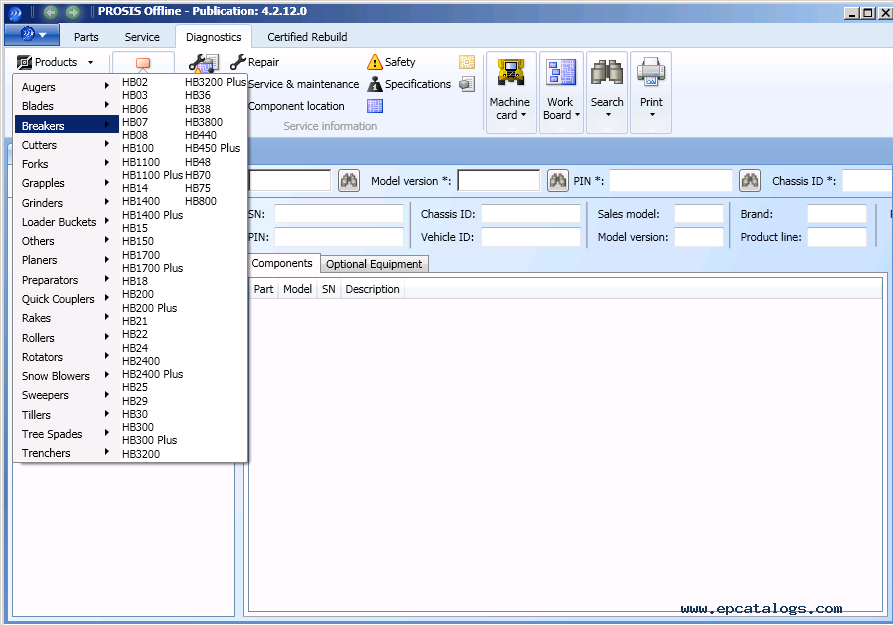Choose breaker model HB300 Plus
Image resolution: width=893 pixels, height=625 pixels.
[149, 440]
